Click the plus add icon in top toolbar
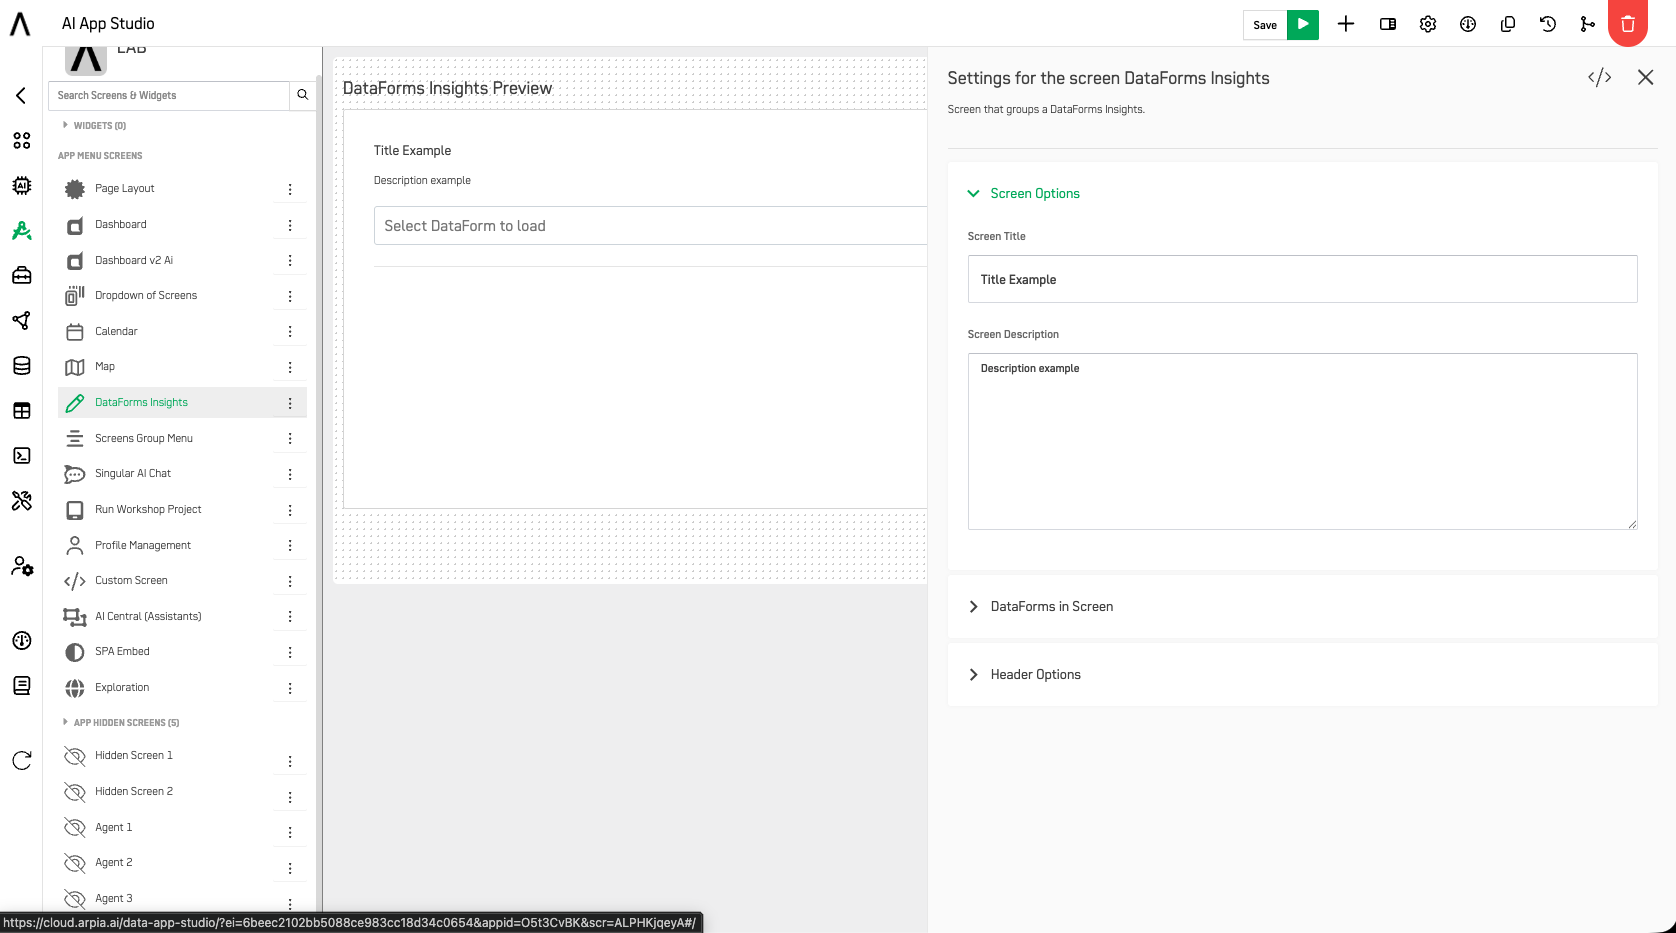The width and height of the screenshot is (1676, 933). (1346, 24)
